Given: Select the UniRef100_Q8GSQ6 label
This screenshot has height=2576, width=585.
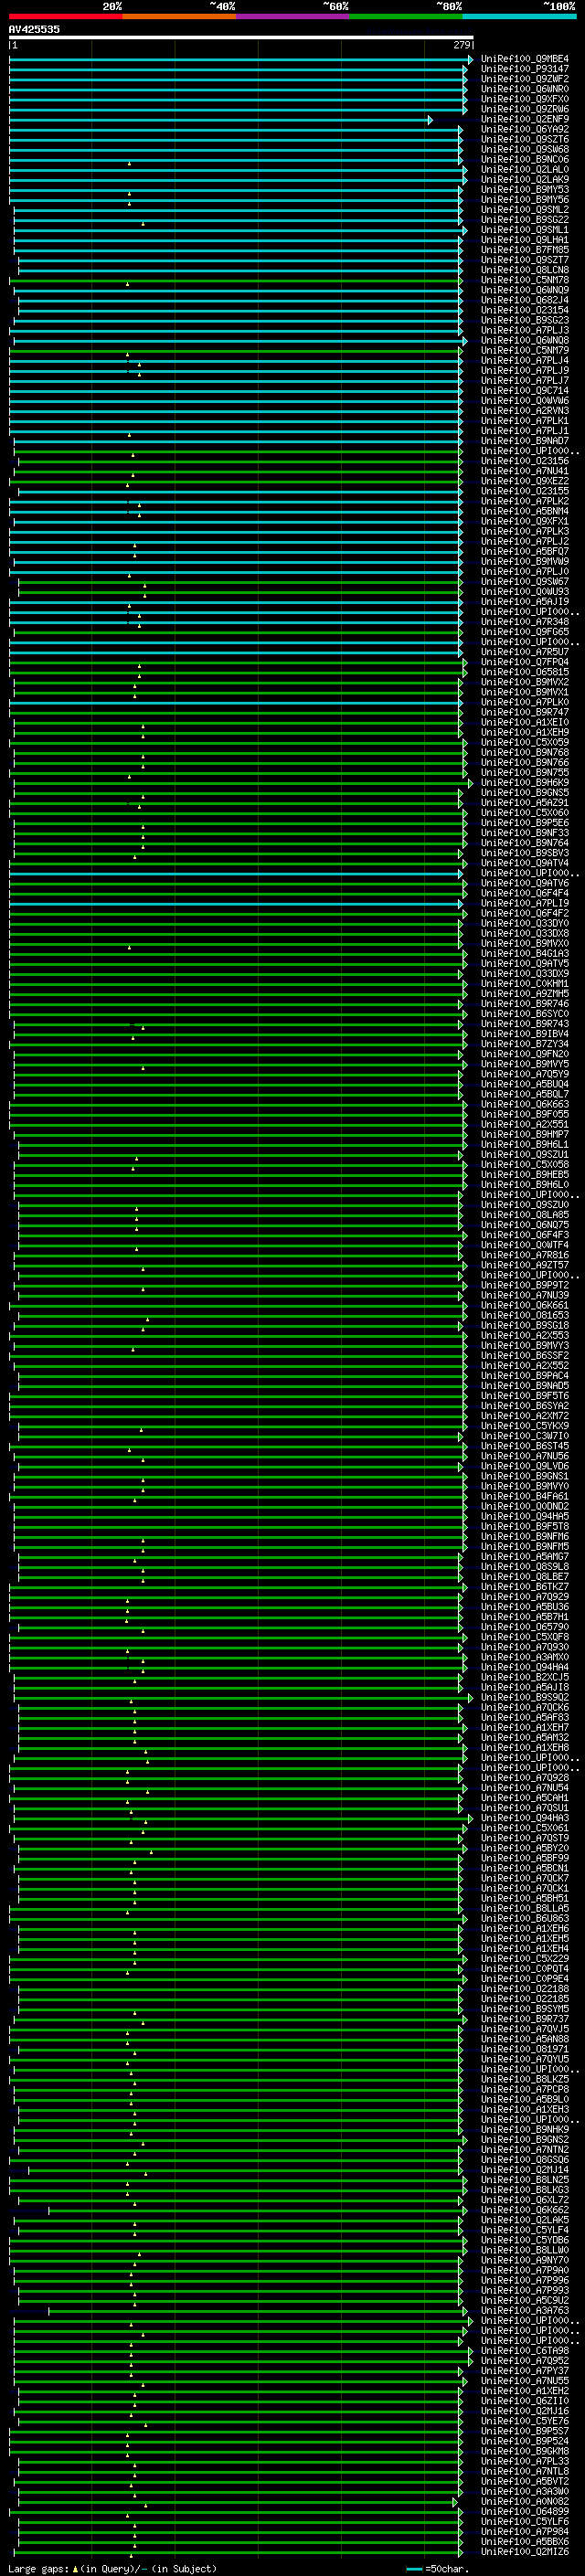Looking at the screenshot, I should [525, 2160].
